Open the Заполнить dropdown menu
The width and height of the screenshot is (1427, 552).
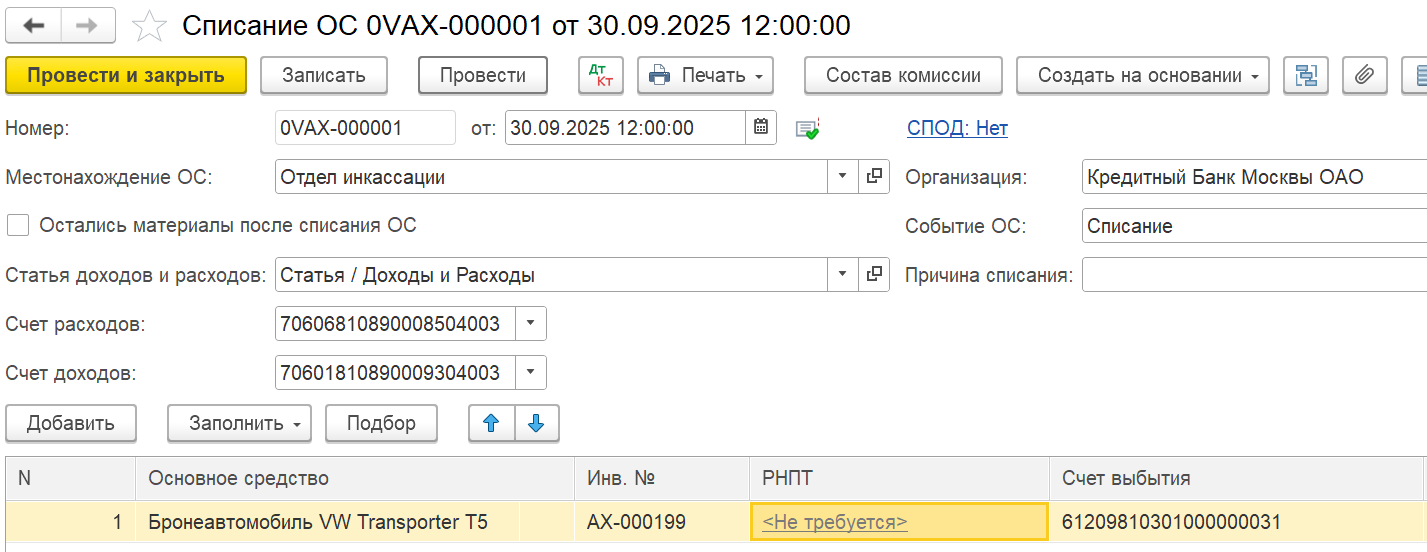[x=239, y=423]
